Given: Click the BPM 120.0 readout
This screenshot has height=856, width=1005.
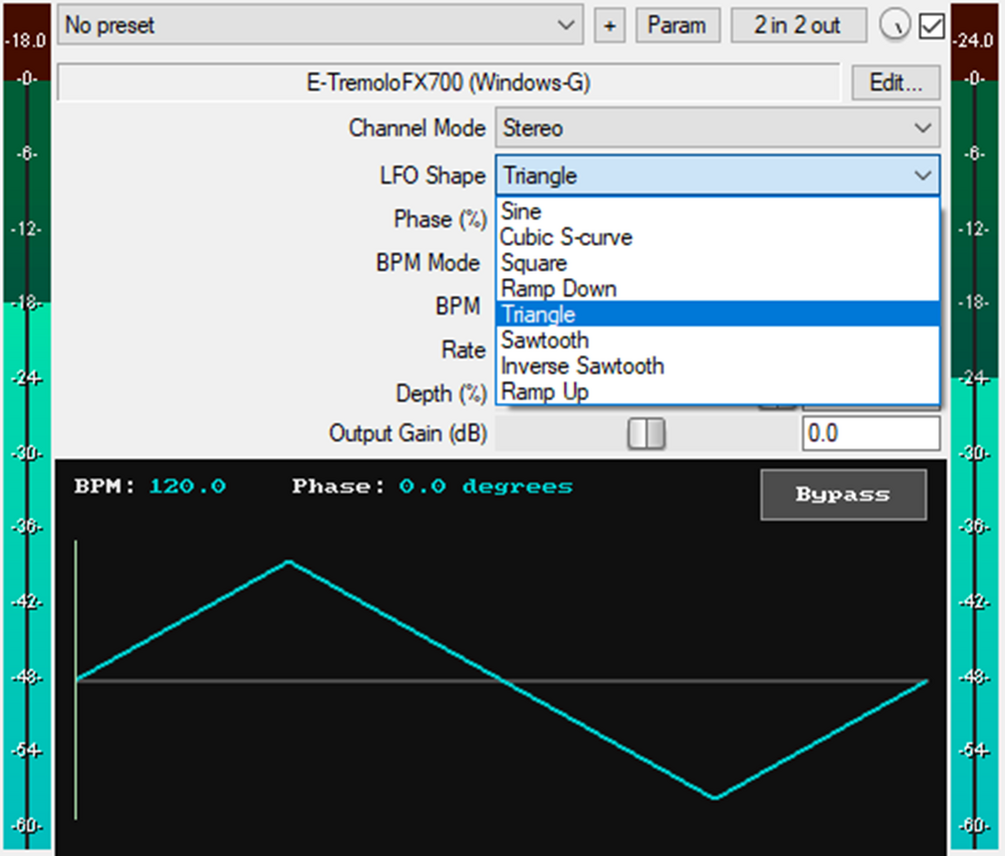Looking at the screenshot, I should click(x=150, y=486).
